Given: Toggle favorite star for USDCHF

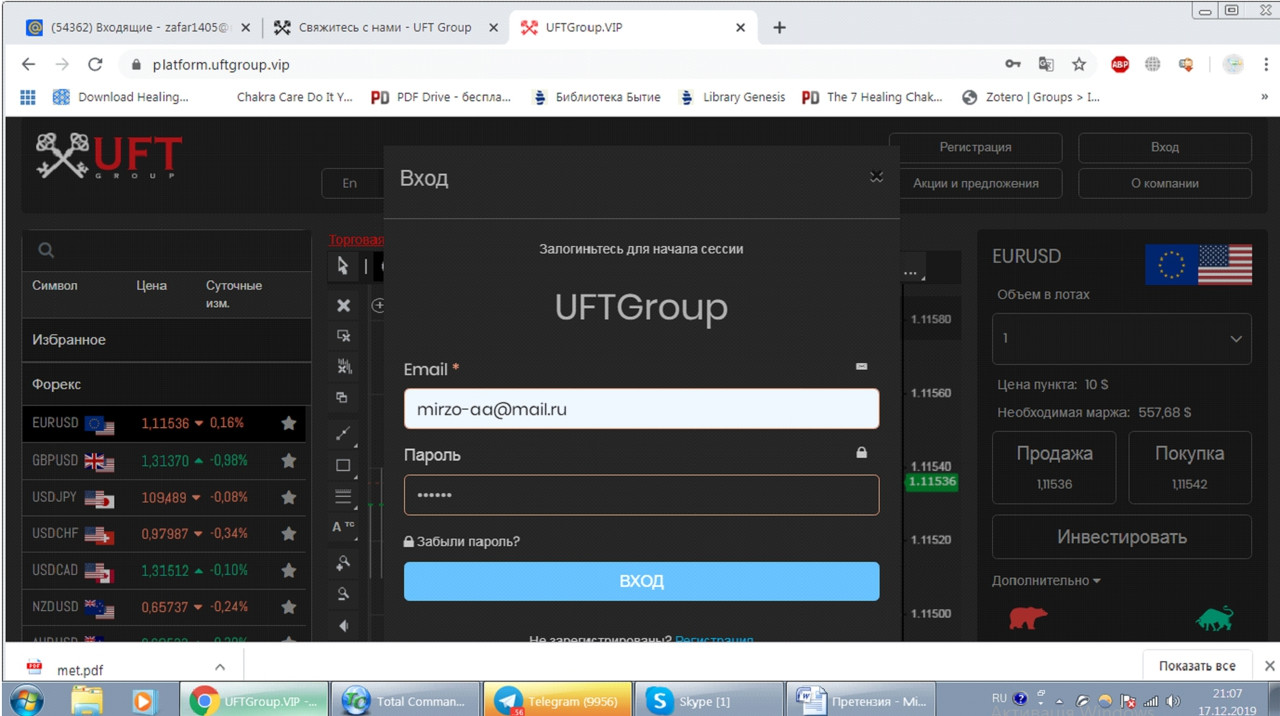Looking at the screenshot, I should 289,534.
